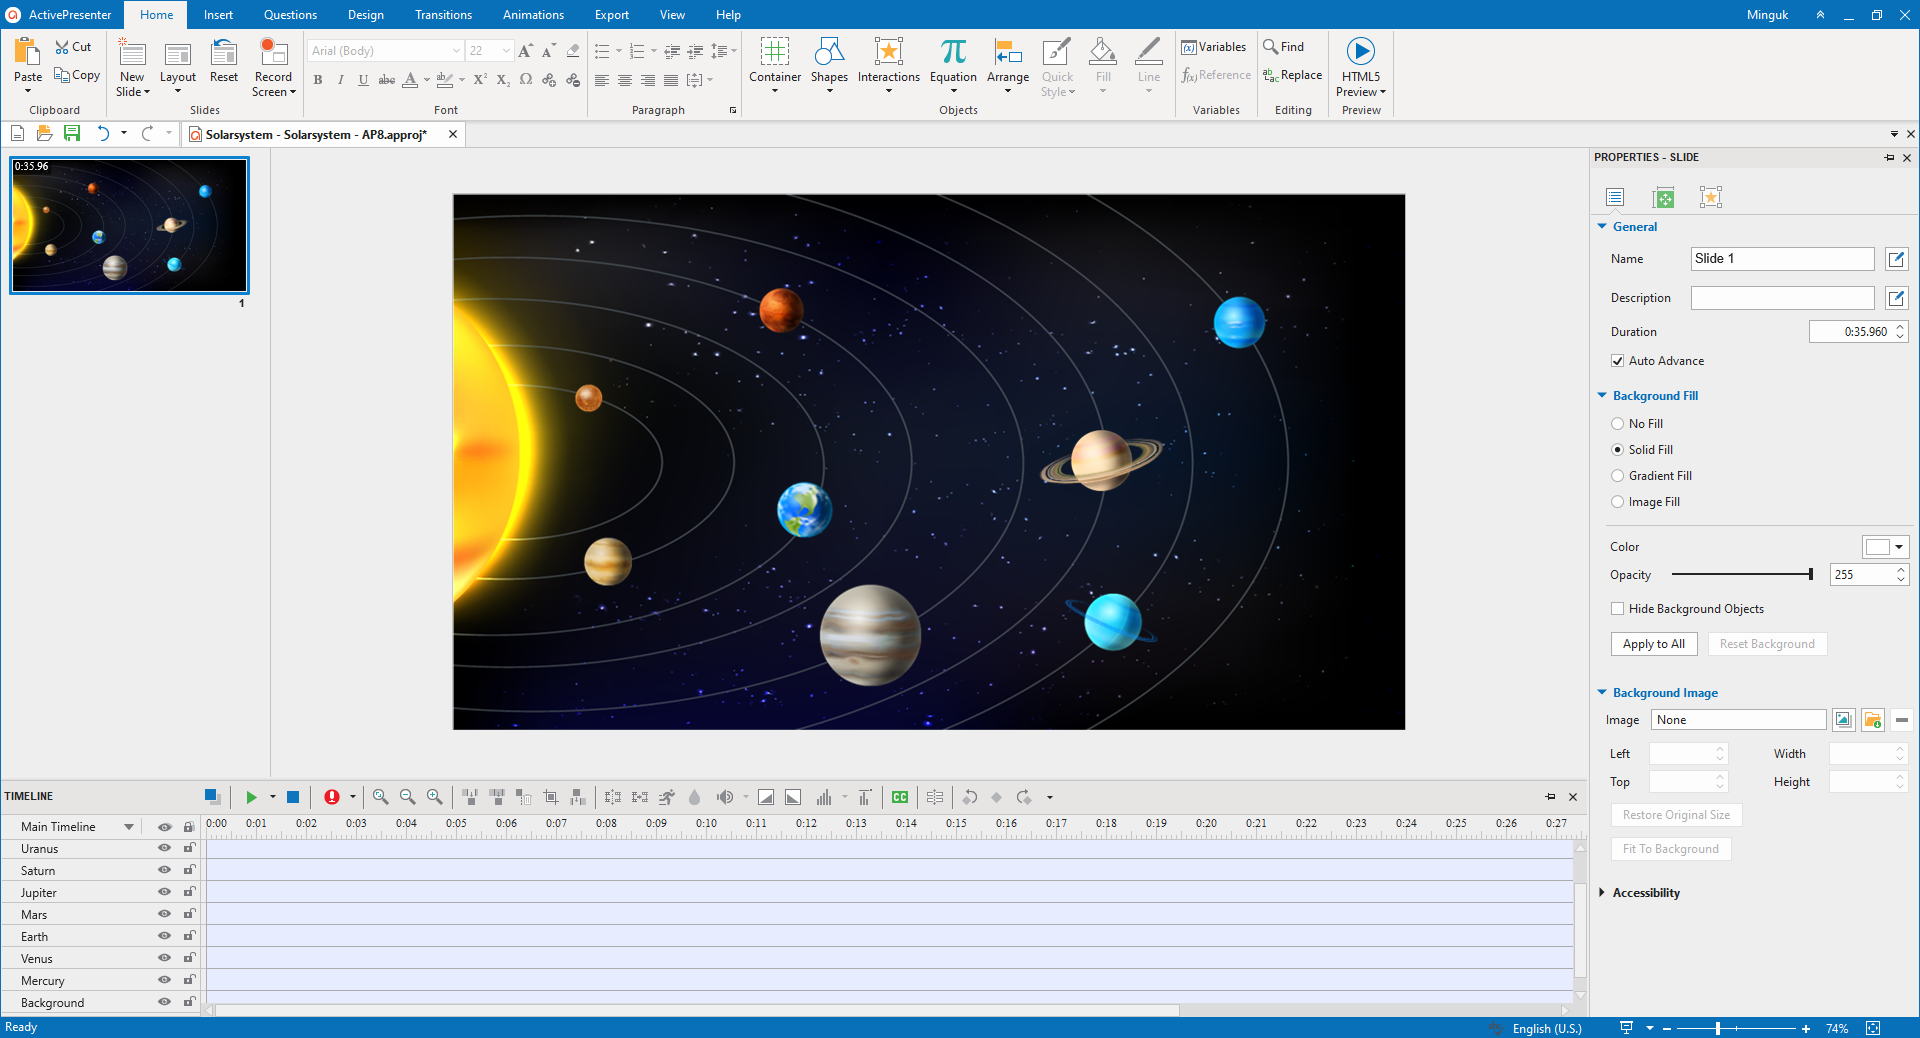Click the Apply to All button
Screen dimensions: 1920x1038
coord(1653,644)
